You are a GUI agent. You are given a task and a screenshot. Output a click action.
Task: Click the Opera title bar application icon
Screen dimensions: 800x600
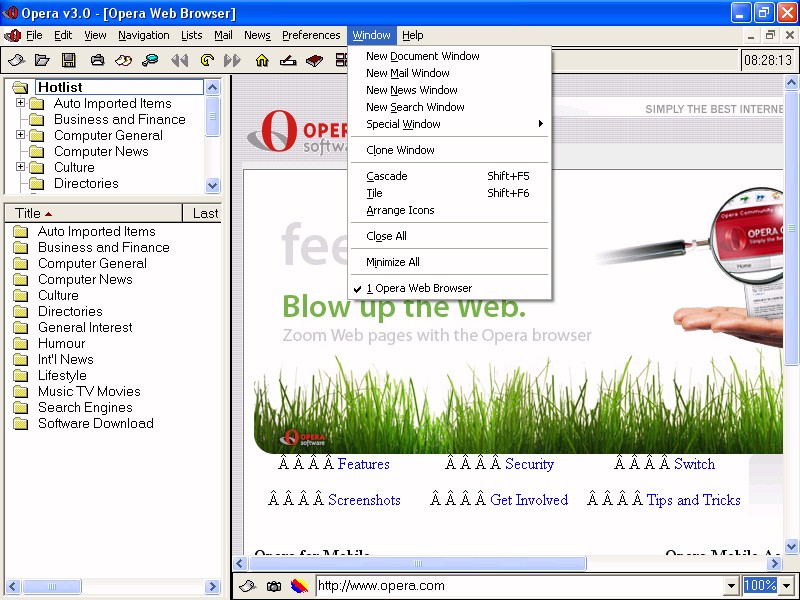point(10,13)
